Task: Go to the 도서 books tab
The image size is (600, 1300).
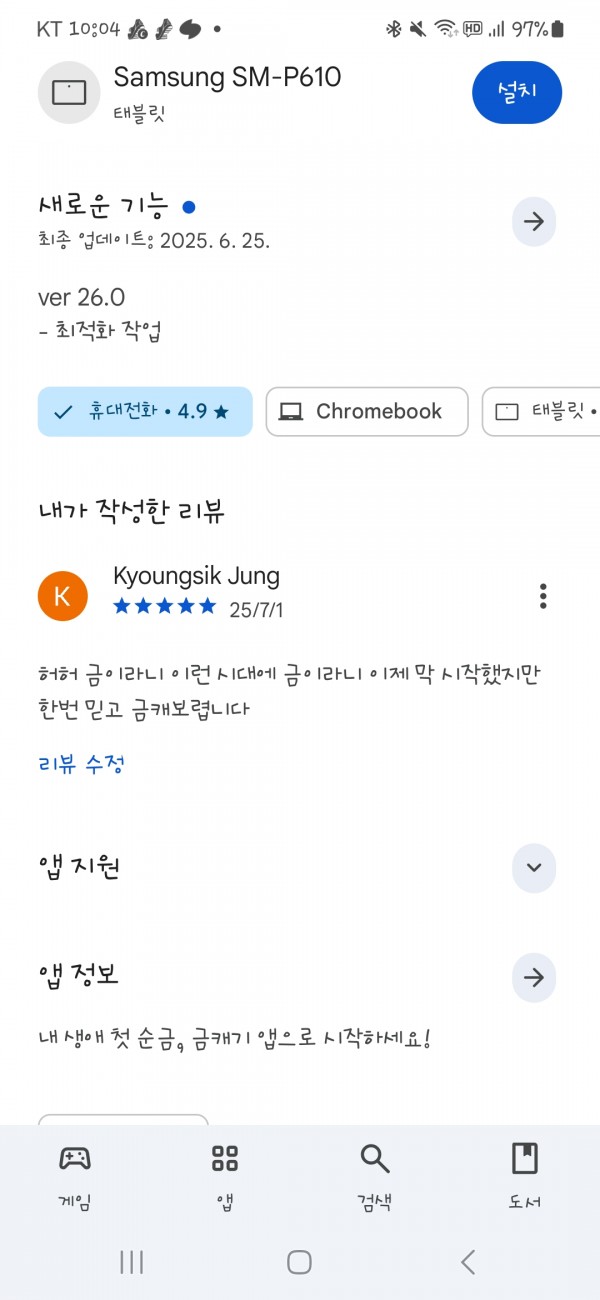Action: (x=525, y=1176)
